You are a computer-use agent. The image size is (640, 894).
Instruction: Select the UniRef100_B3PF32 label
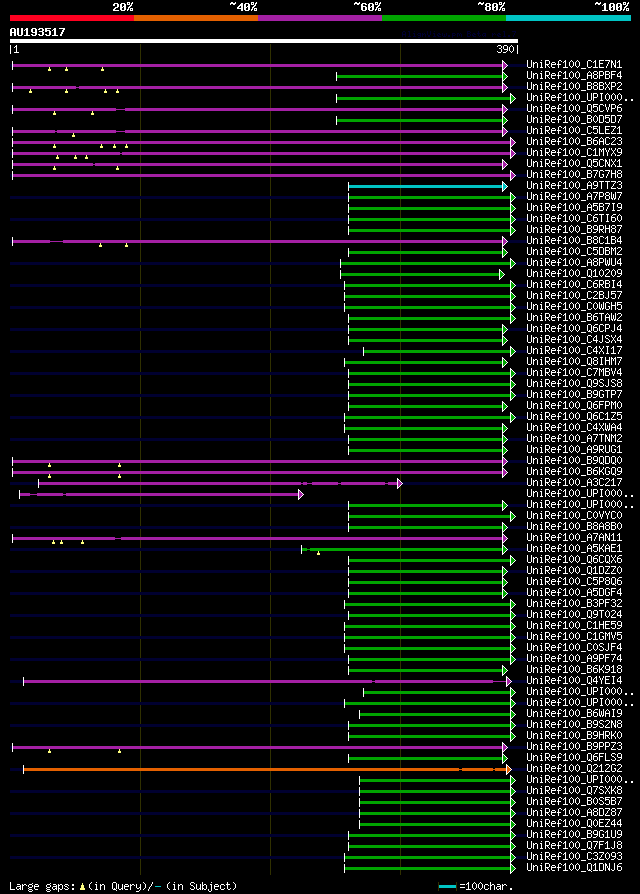click(574, 603)
